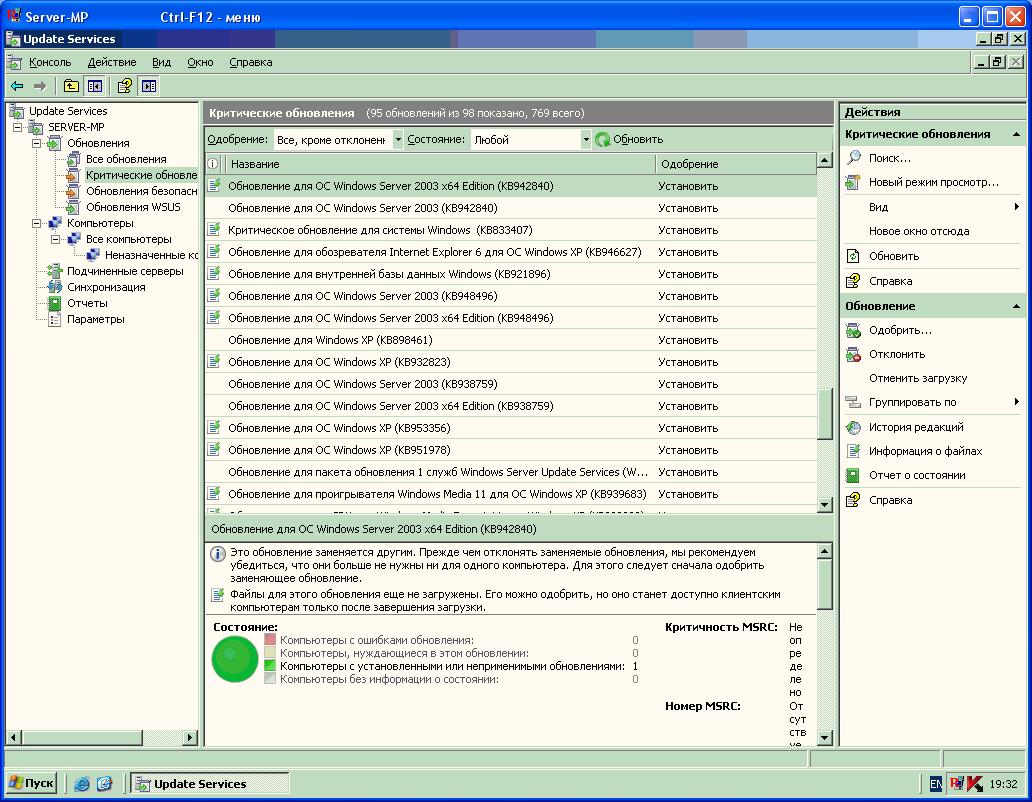Open the Справка menu
Image resolution: width=1032 pixels, height=802 pixels.
pyautogui.click(x=251, y=62)
